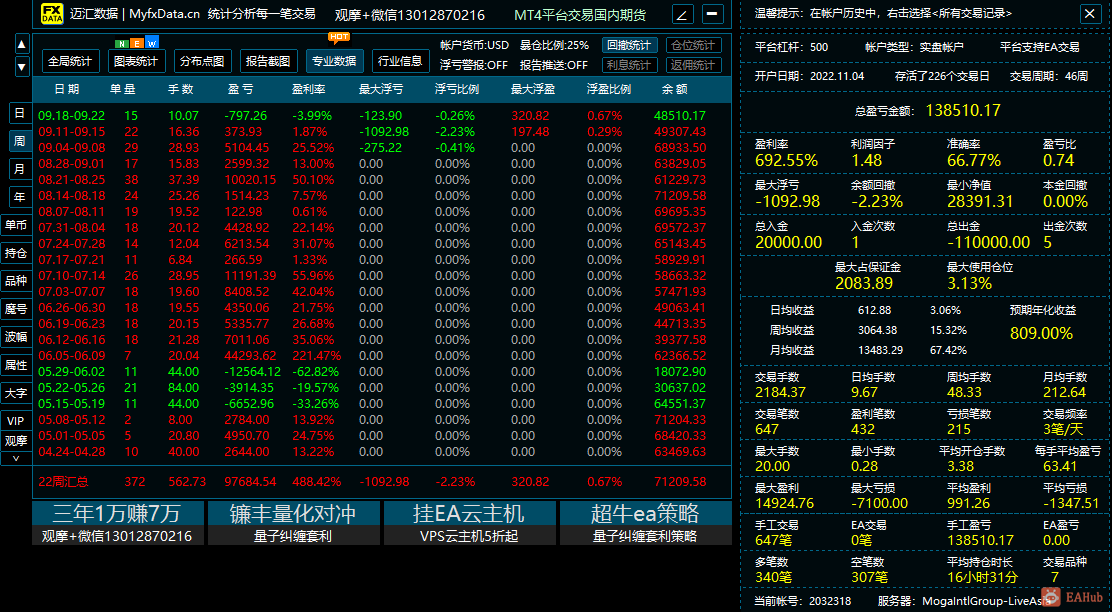This screenshot has height=612, width=1112.
Task: Select the 年 period sidebar button
Action: tap(19, 197)
